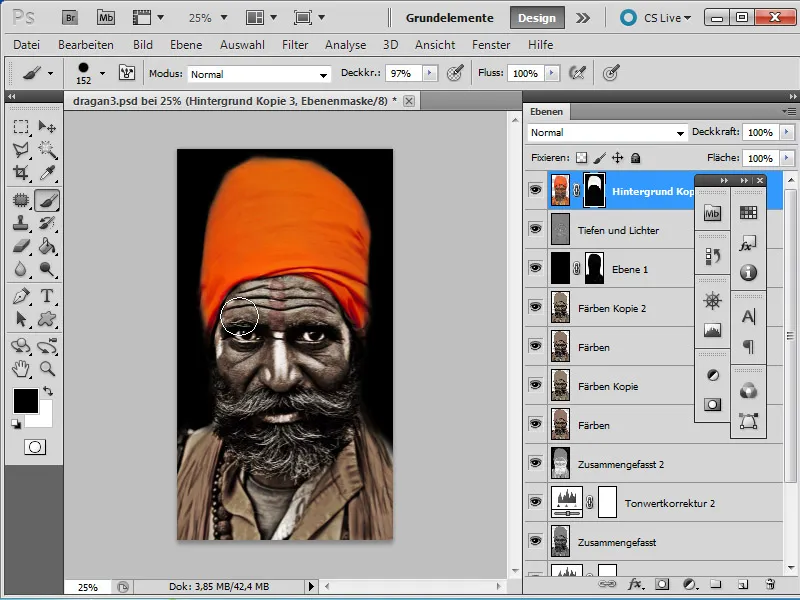
Task: Toggle the brush panel button in options bar
Action: 127,73
